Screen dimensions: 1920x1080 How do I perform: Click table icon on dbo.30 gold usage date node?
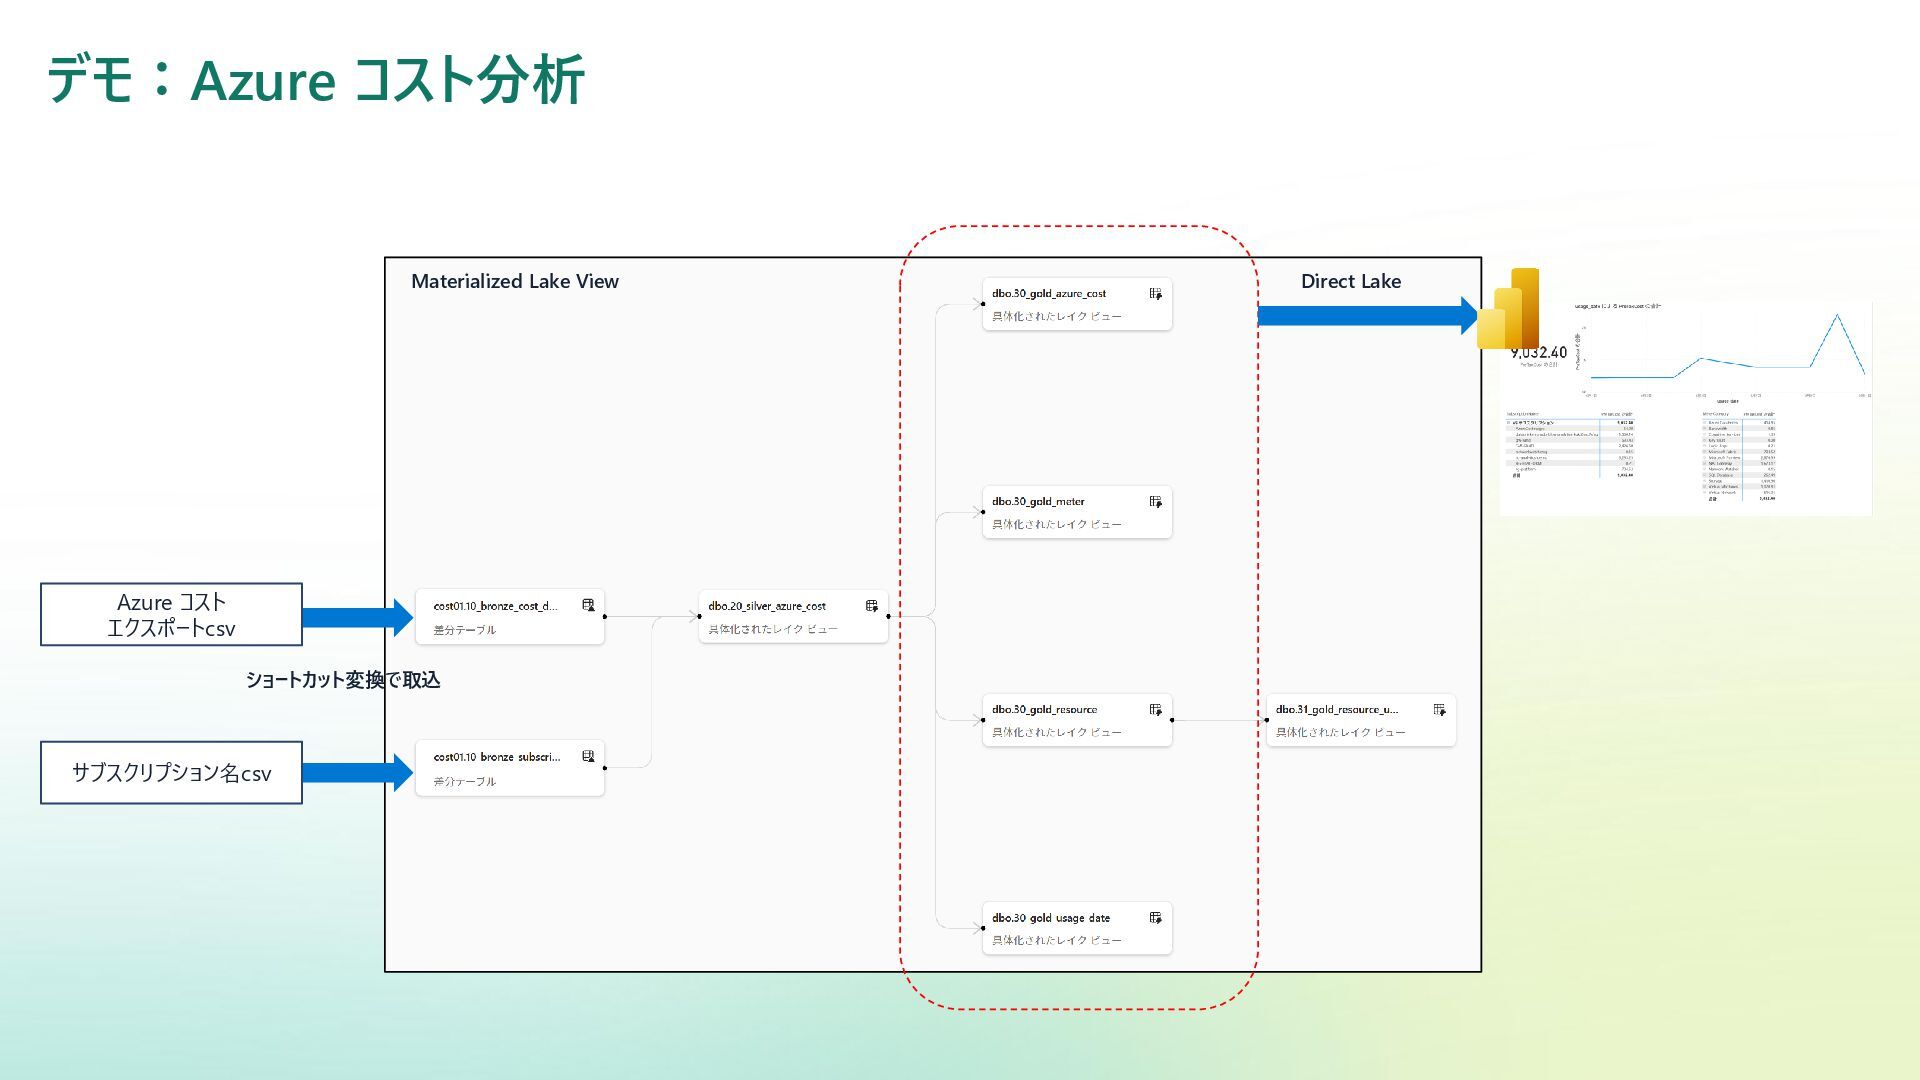pos(1156,918)
